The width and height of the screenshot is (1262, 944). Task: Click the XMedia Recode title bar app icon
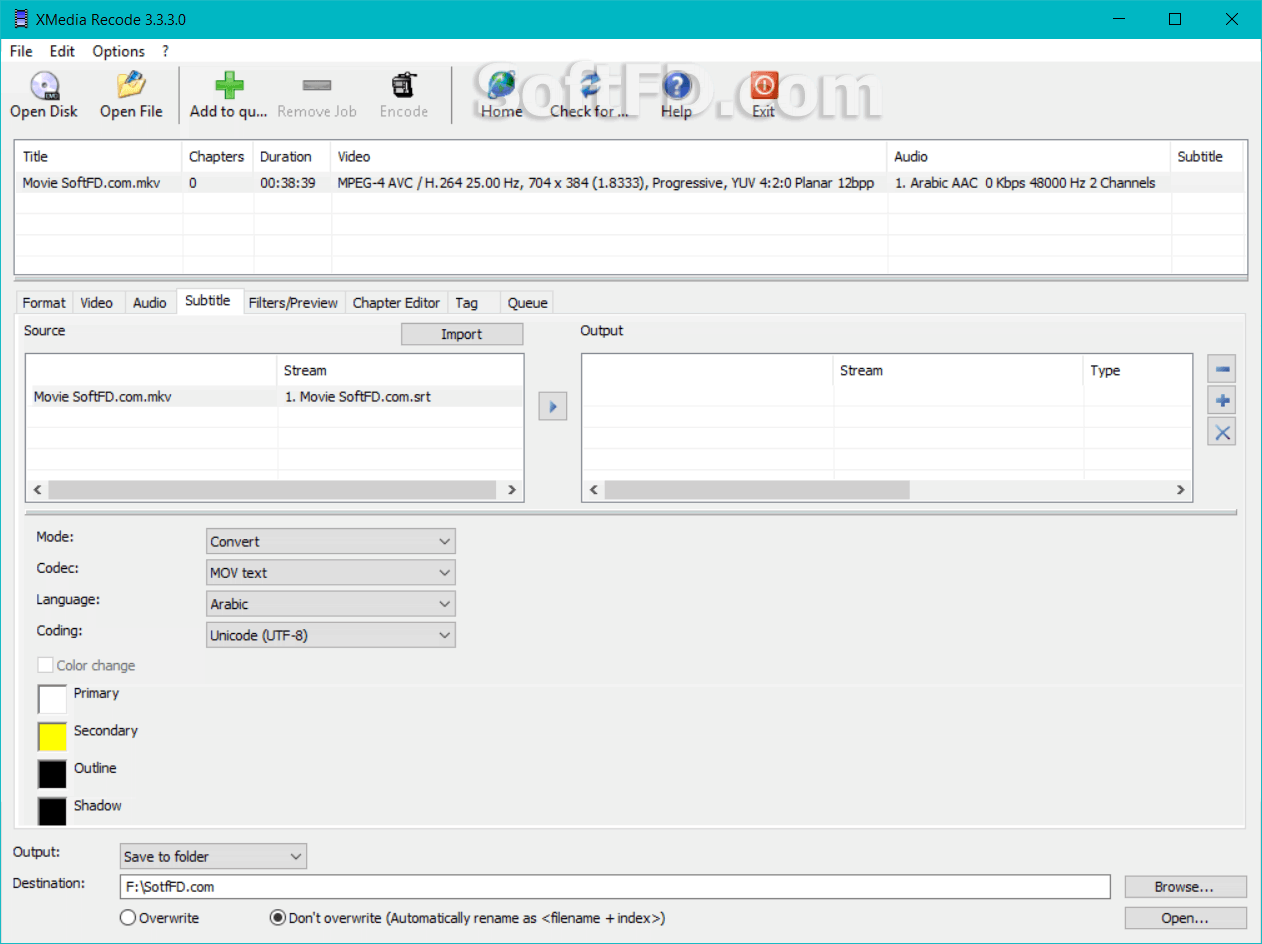coord(20,19)
